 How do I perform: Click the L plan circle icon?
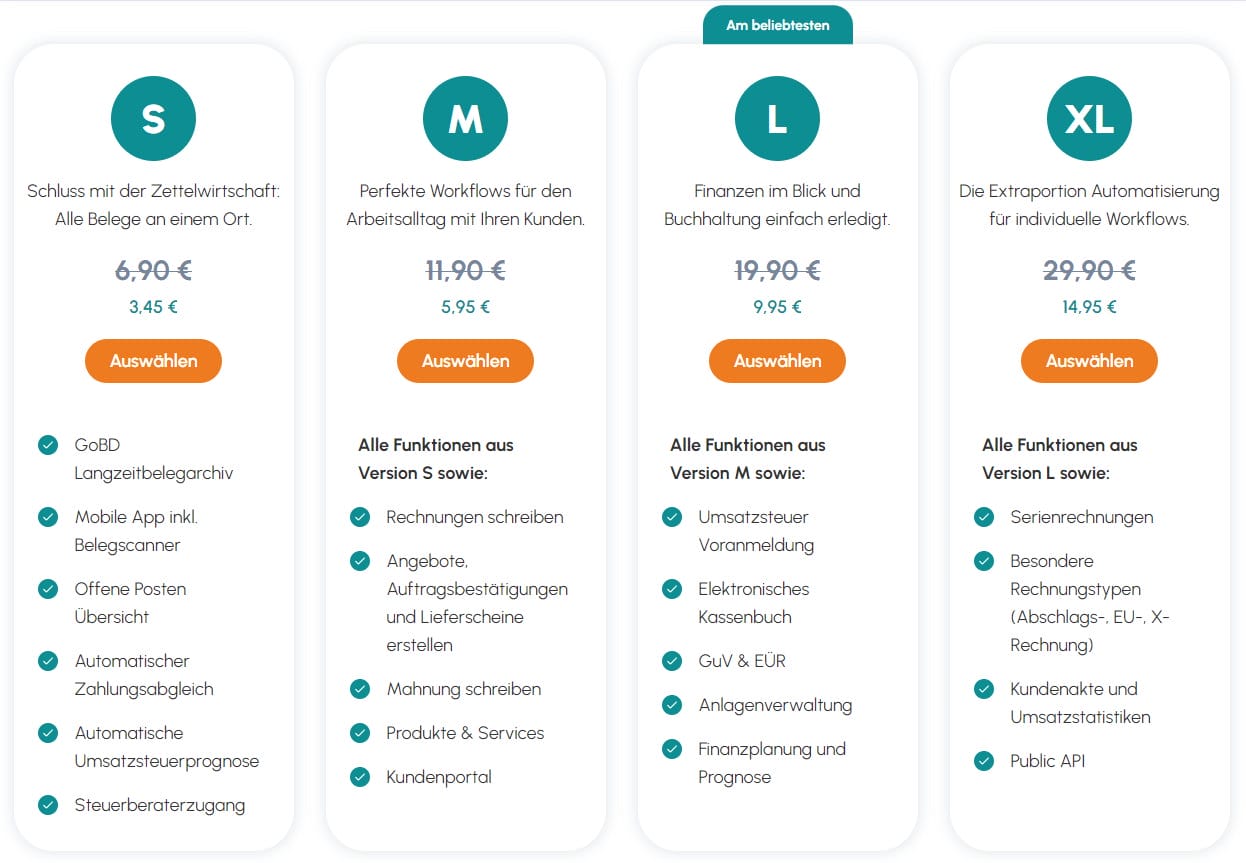[x=777, y=119]
